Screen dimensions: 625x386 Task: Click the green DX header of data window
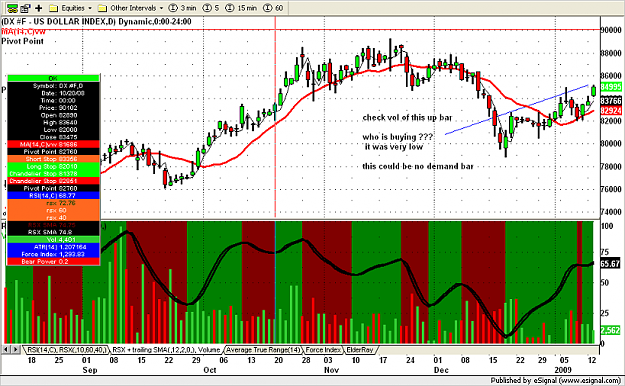53,78
